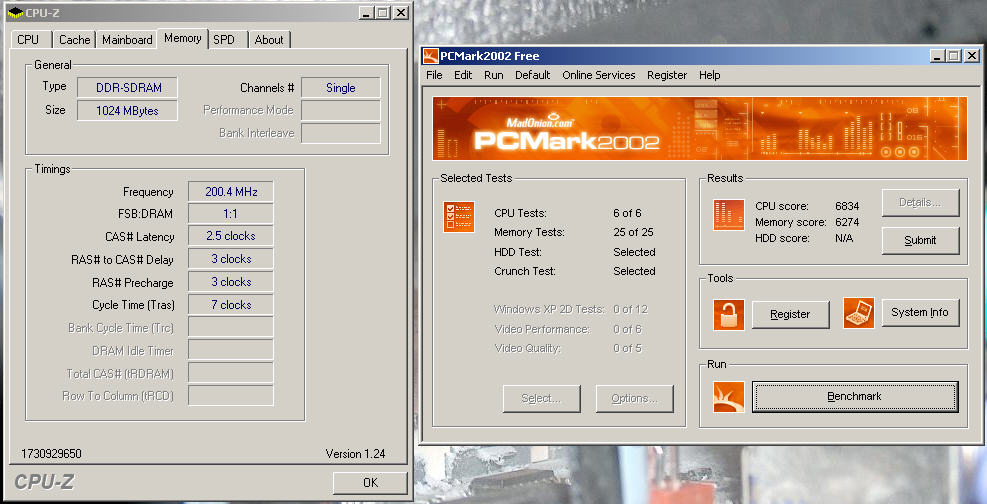Open the About tab in CPU-Z
987x504 pixels.
click(x=269, y=40)
